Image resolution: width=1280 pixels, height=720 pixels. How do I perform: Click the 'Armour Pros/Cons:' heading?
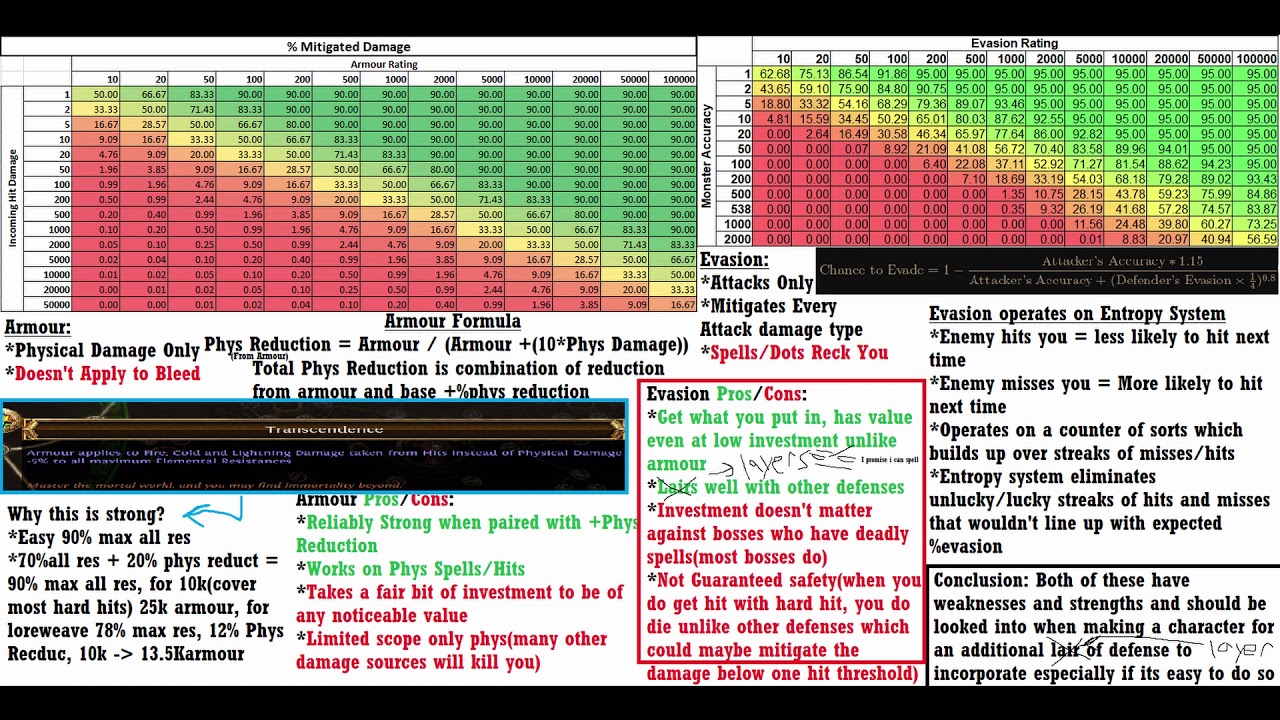374,499
